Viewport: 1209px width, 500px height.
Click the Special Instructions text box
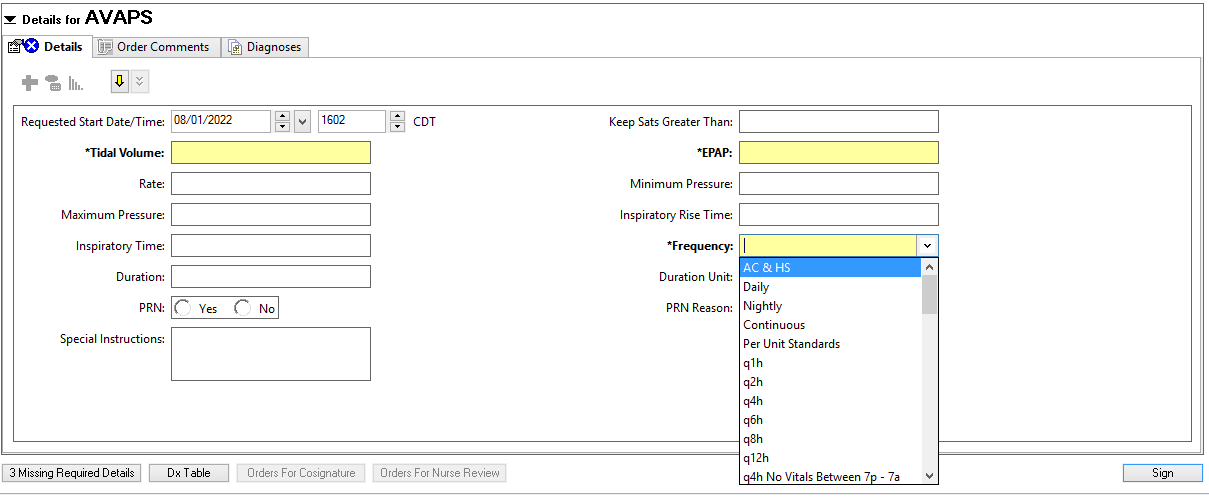[271, 354]
